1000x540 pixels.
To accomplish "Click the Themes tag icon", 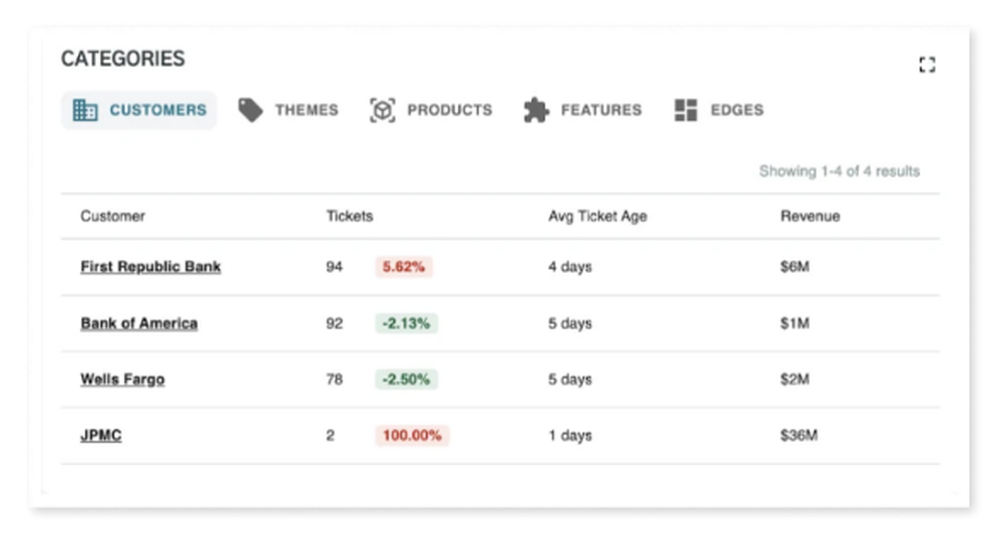I will click(251, 110).
